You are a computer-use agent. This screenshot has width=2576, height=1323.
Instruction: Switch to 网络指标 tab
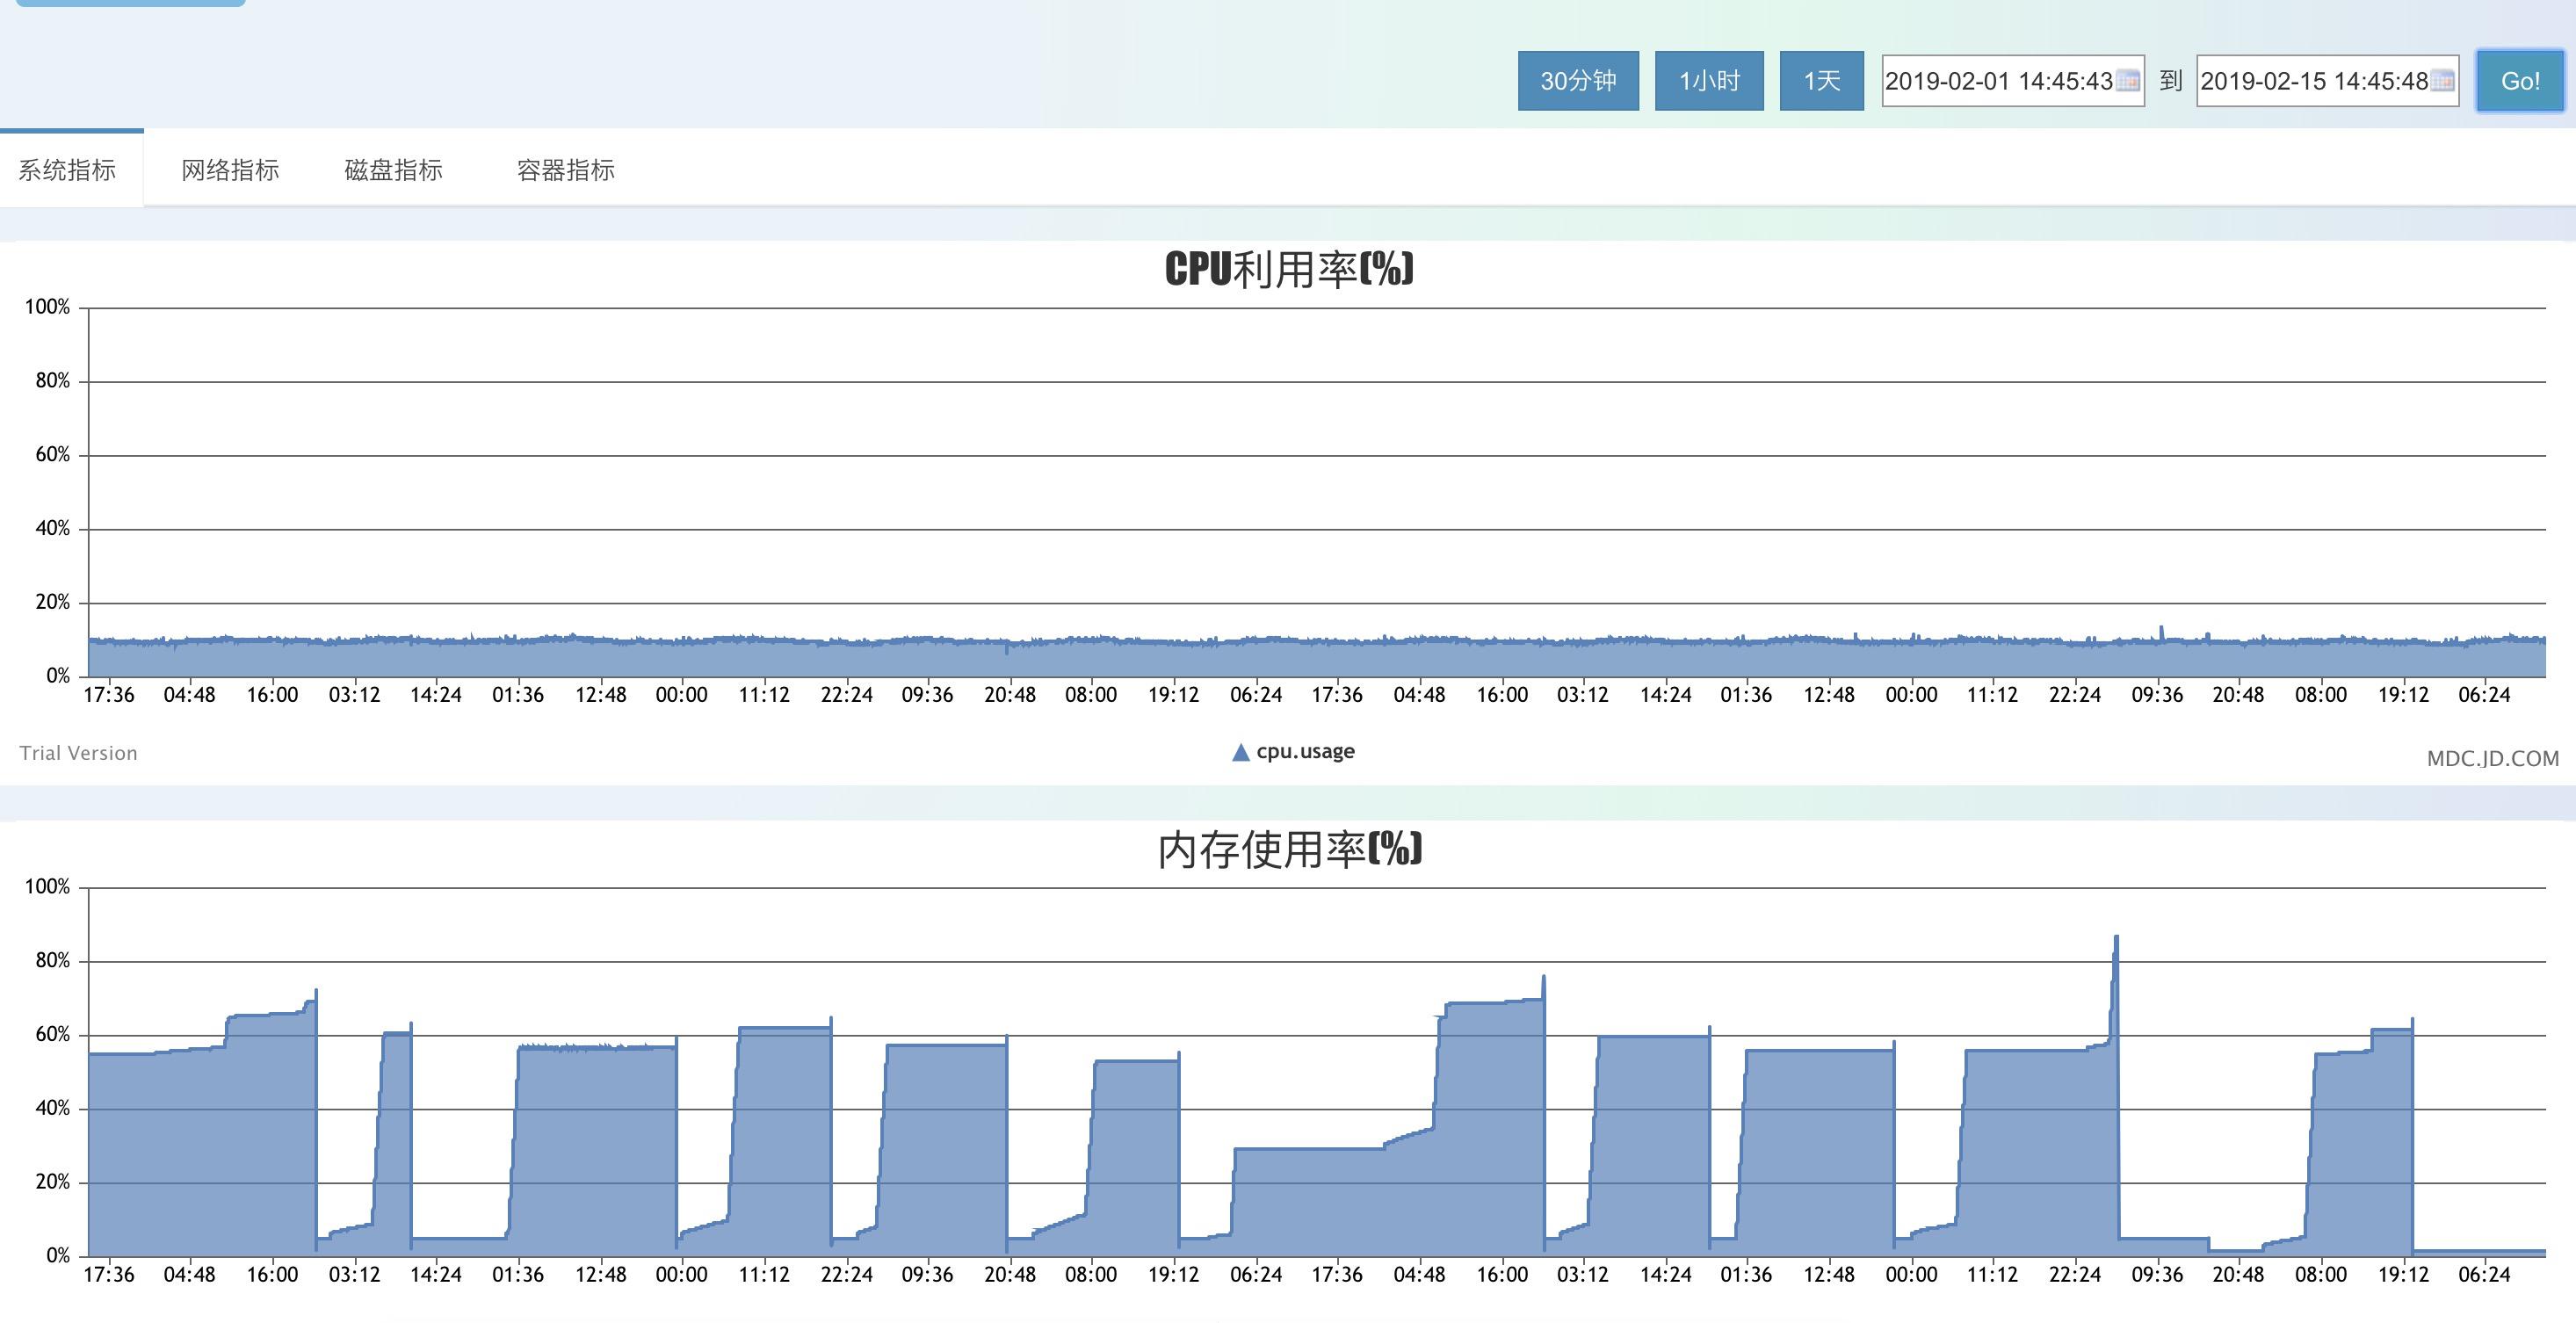(230, 169)
